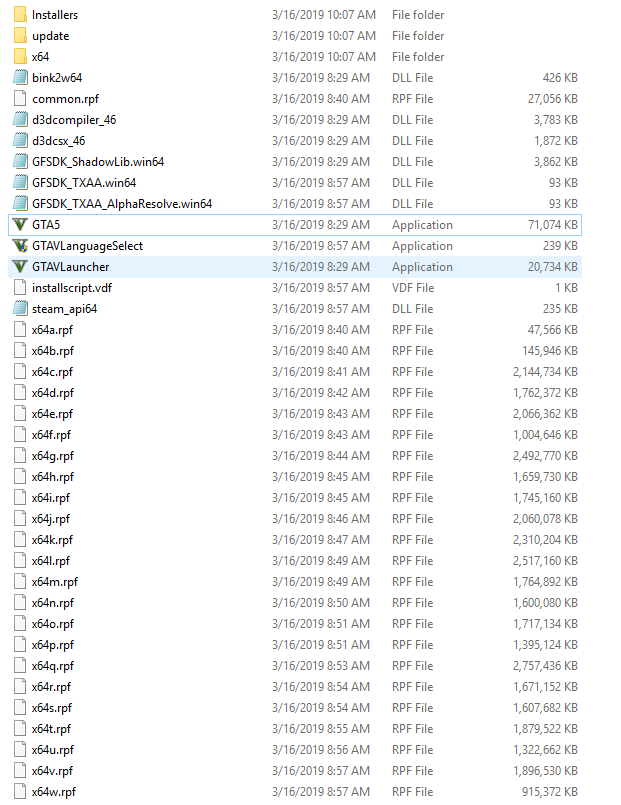Select the bink2w64 file name

[57, 78]
